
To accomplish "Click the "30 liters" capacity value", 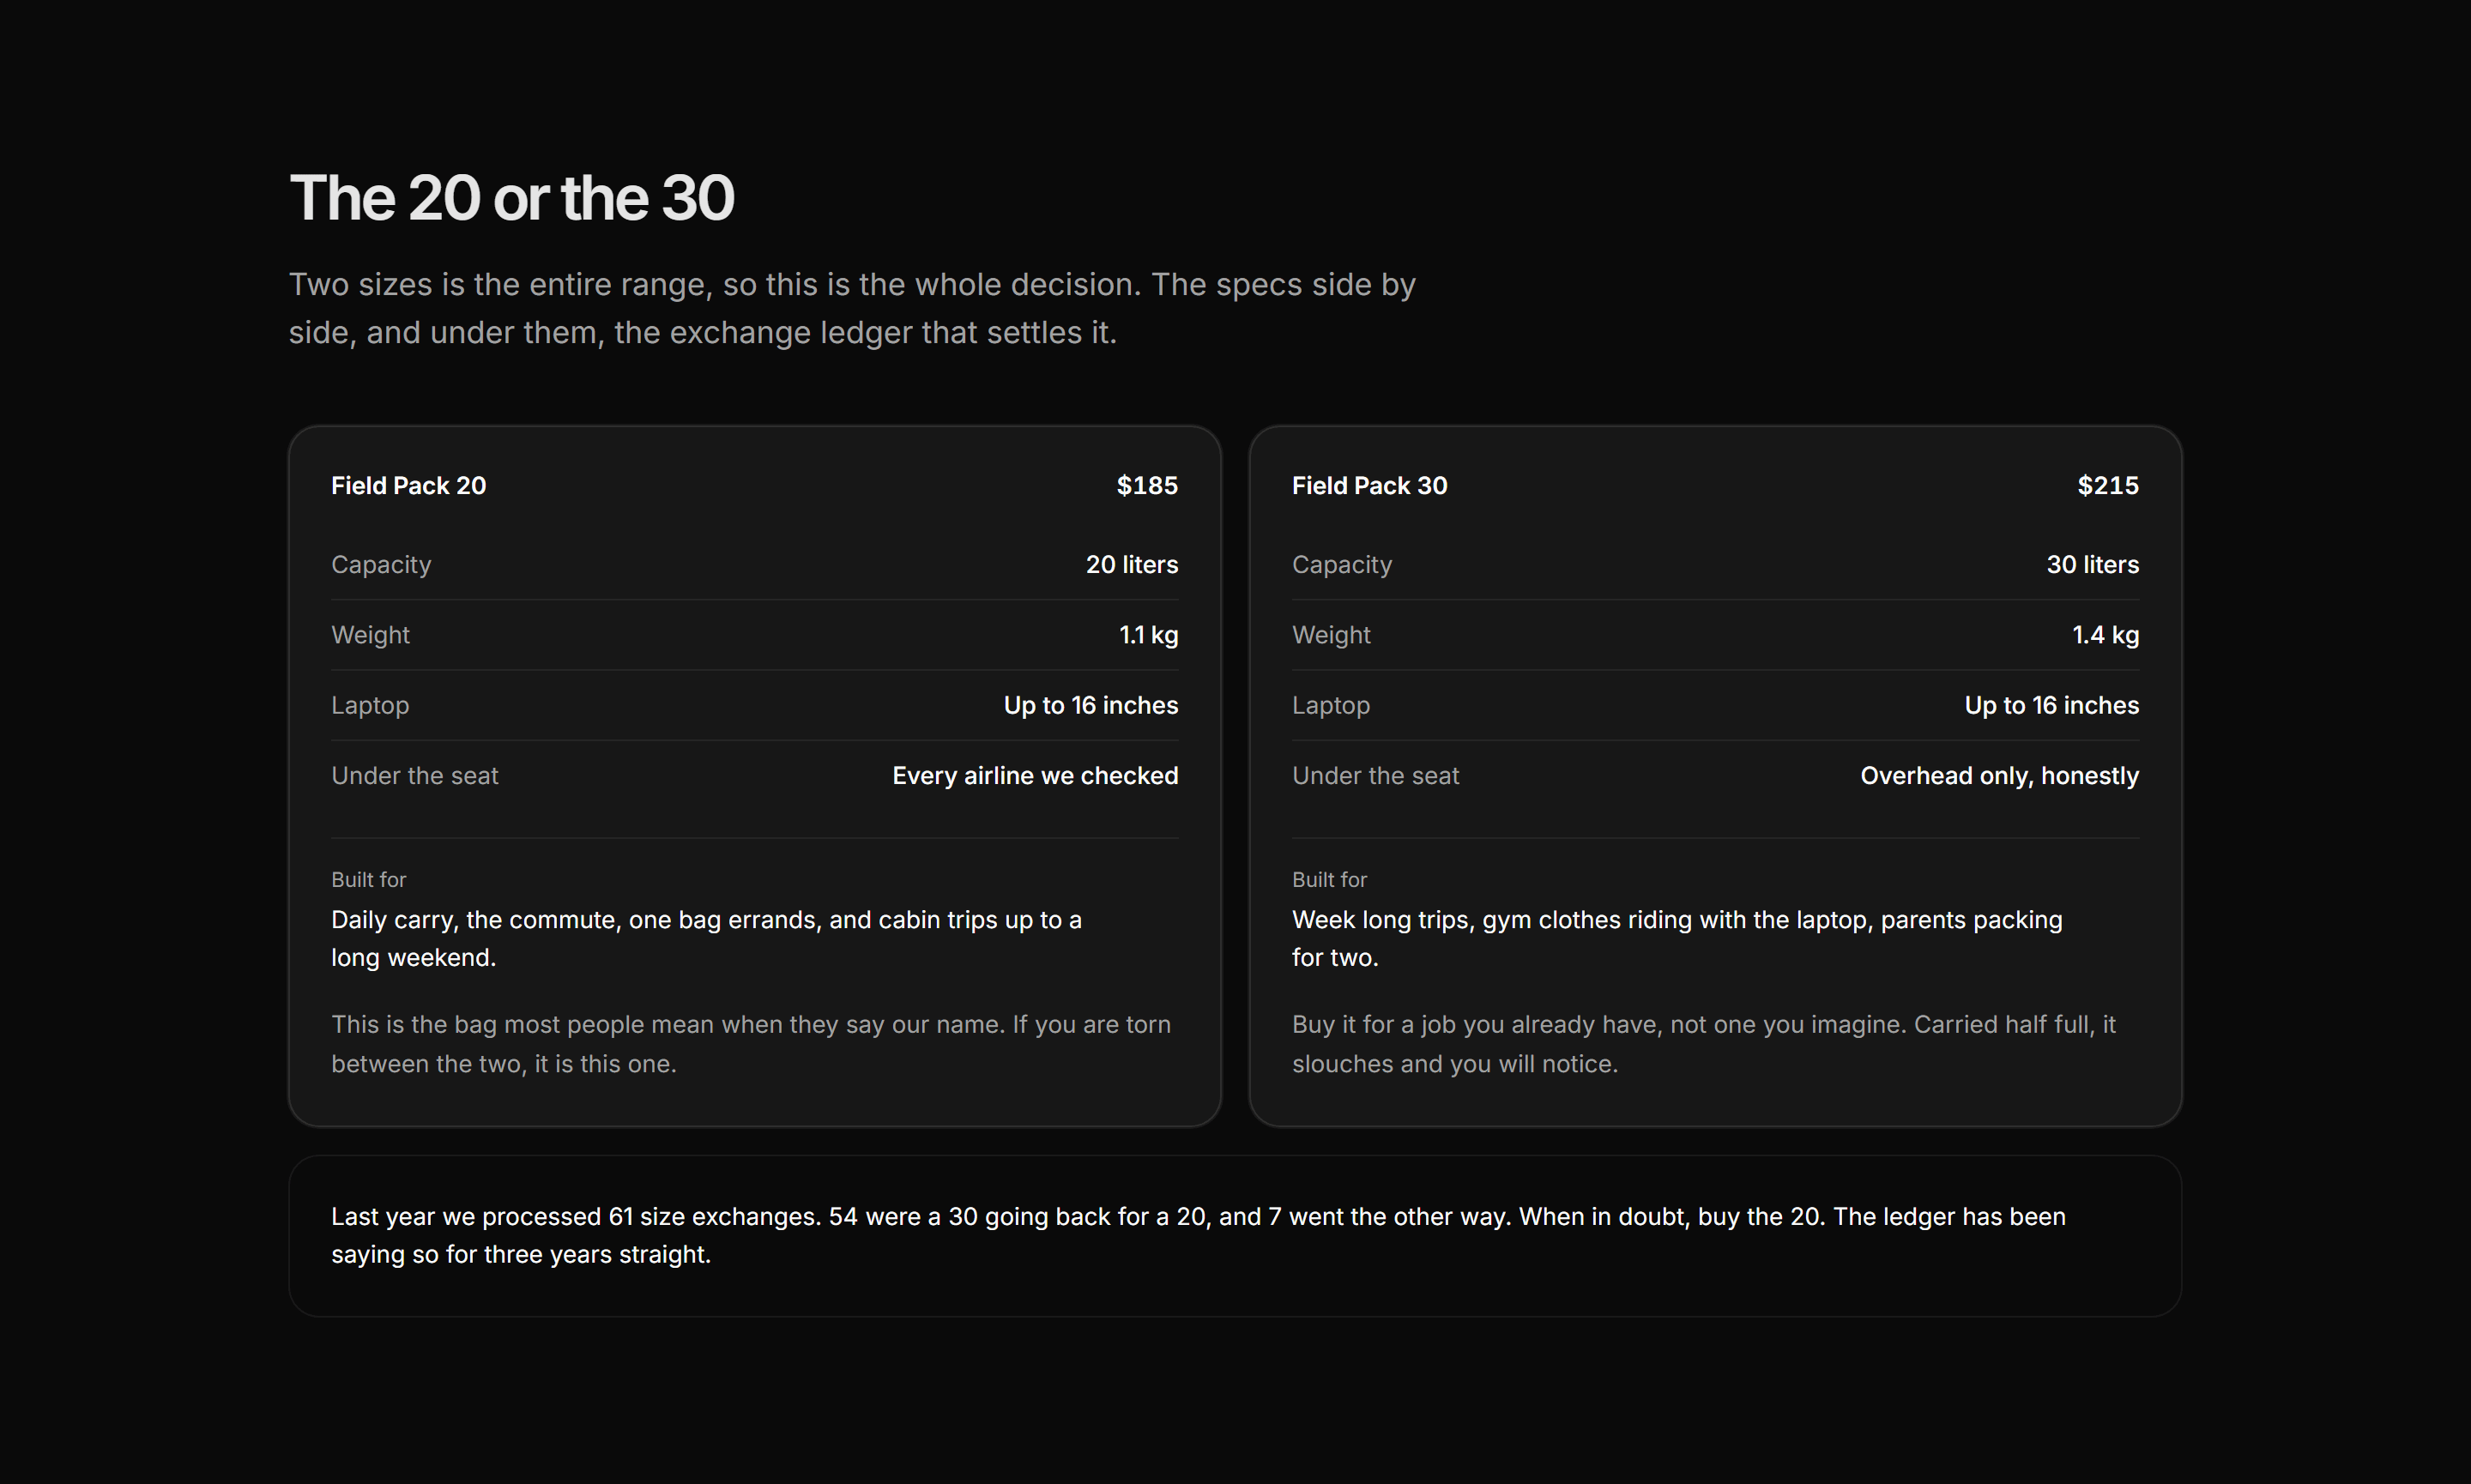I will point(2093,564).
